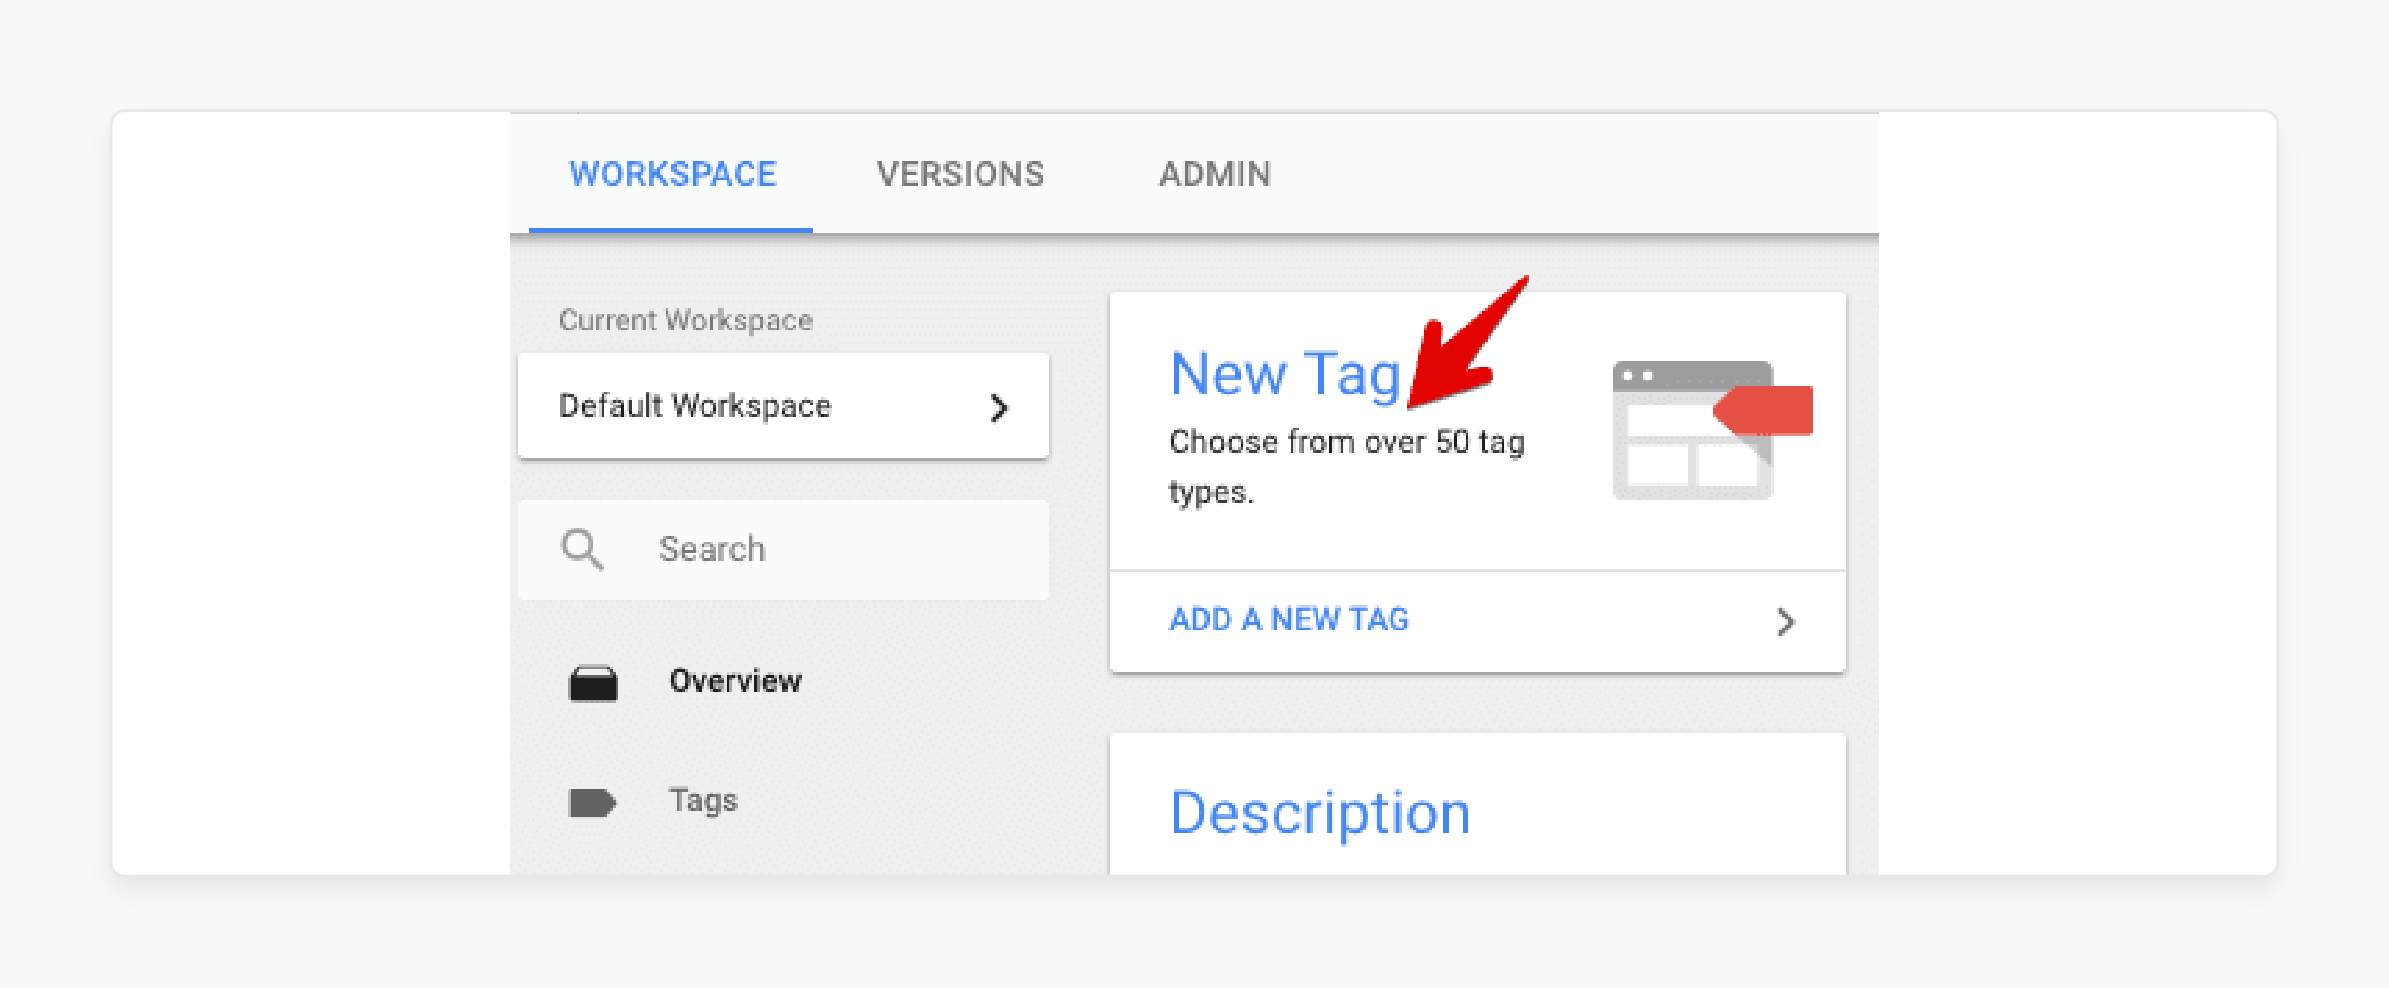The image size is (2389, 988).
Task: Click the Add a New Tag link
Action: tap(1289, 620)
